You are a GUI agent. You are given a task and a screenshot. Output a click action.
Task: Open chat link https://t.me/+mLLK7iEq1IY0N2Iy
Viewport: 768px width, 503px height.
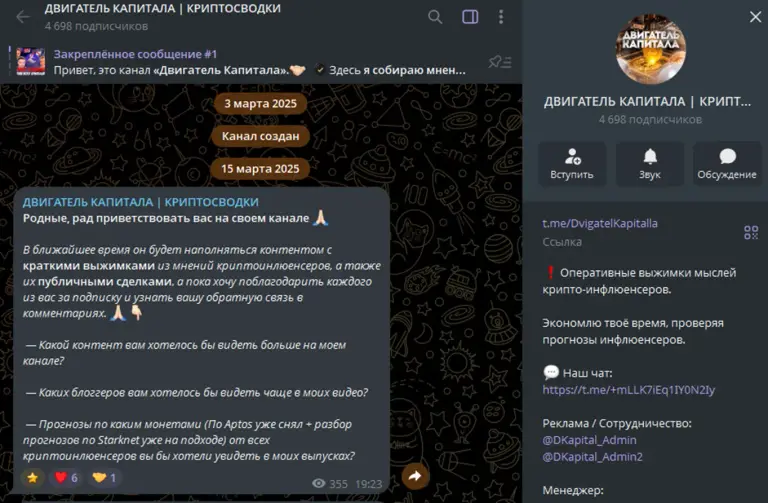pos(628,390)
